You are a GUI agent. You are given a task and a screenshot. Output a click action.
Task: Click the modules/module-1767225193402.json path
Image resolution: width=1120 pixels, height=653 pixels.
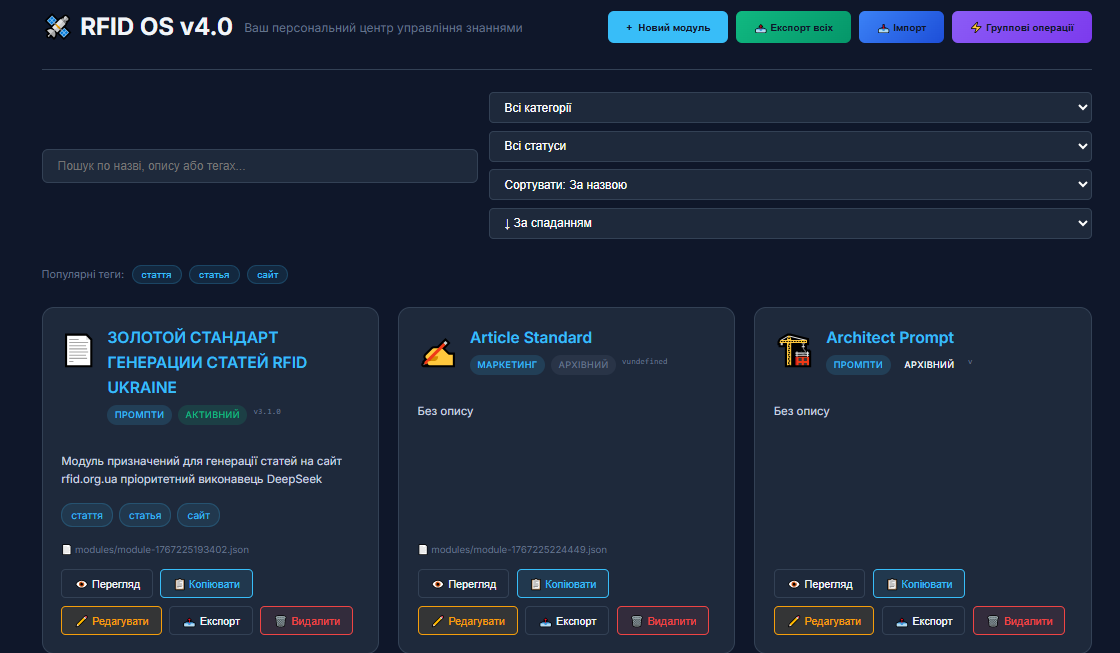162,549
